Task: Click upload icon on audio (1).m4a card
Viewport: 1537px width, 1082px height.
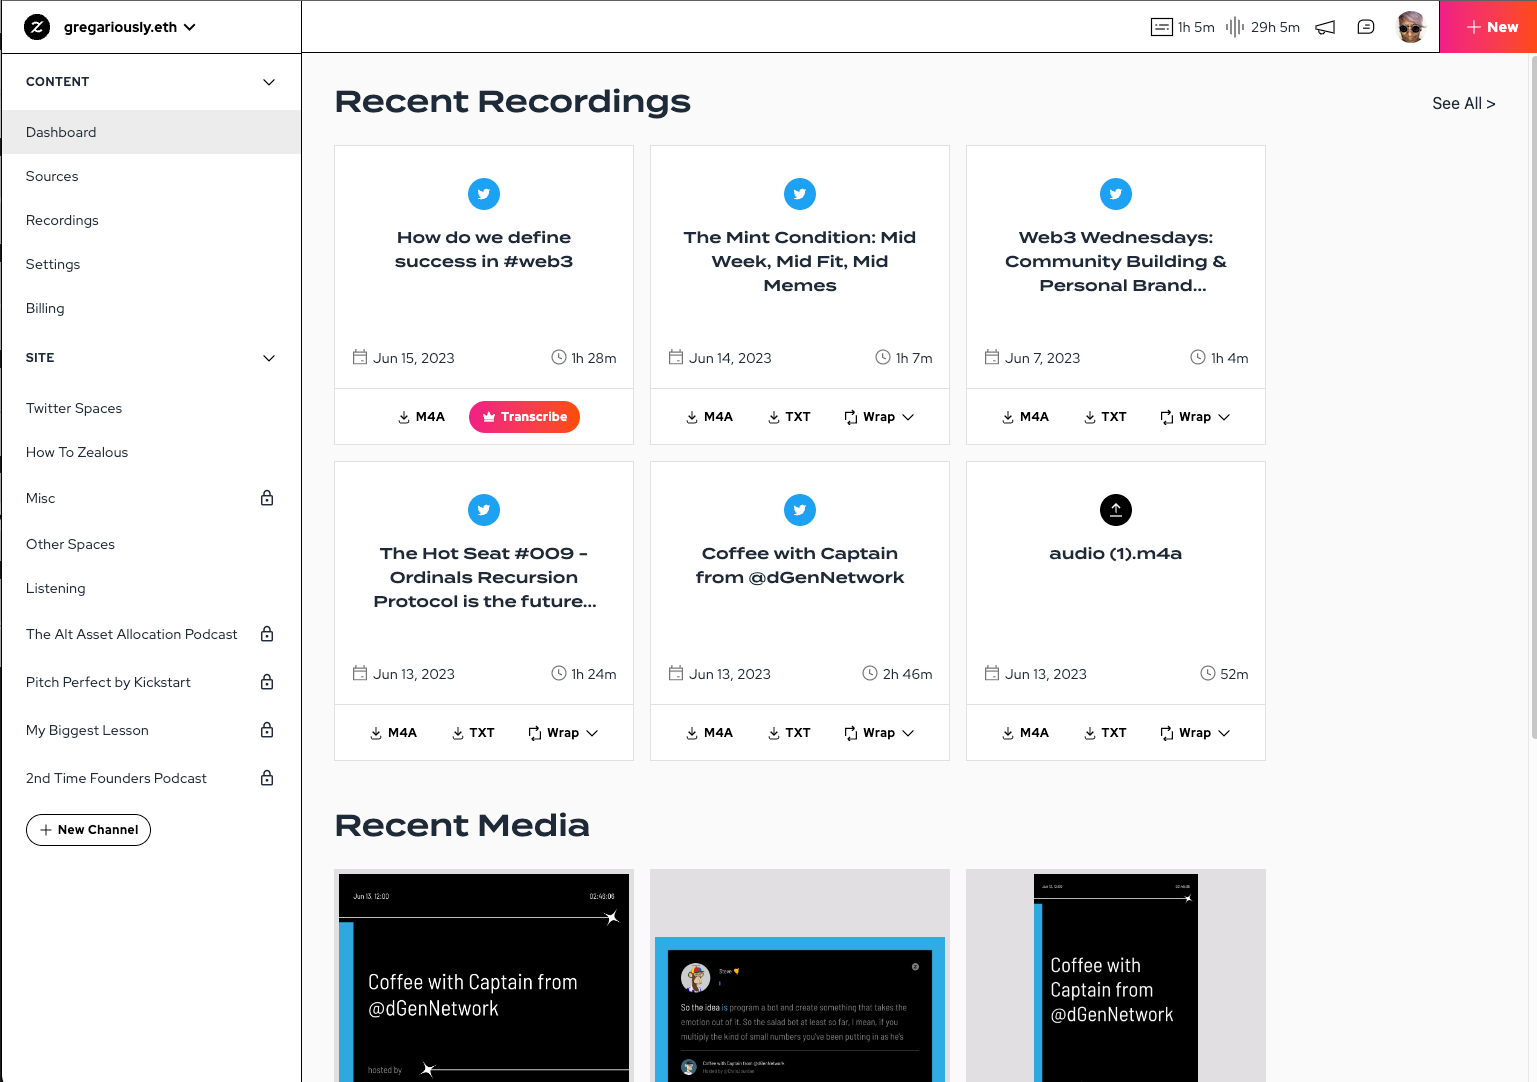Action: tap(1115, 510)
